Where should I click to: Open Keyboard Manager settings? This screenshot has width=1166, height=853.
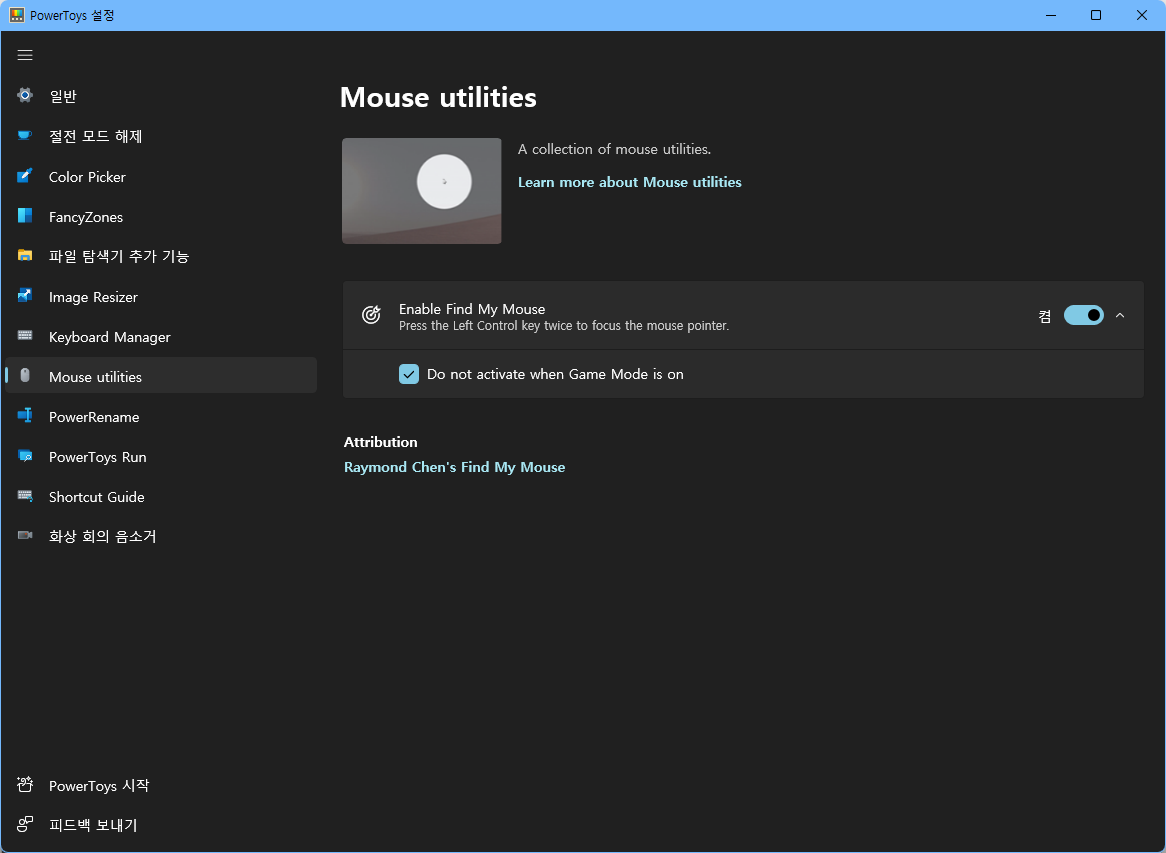[x=161, y=337]
